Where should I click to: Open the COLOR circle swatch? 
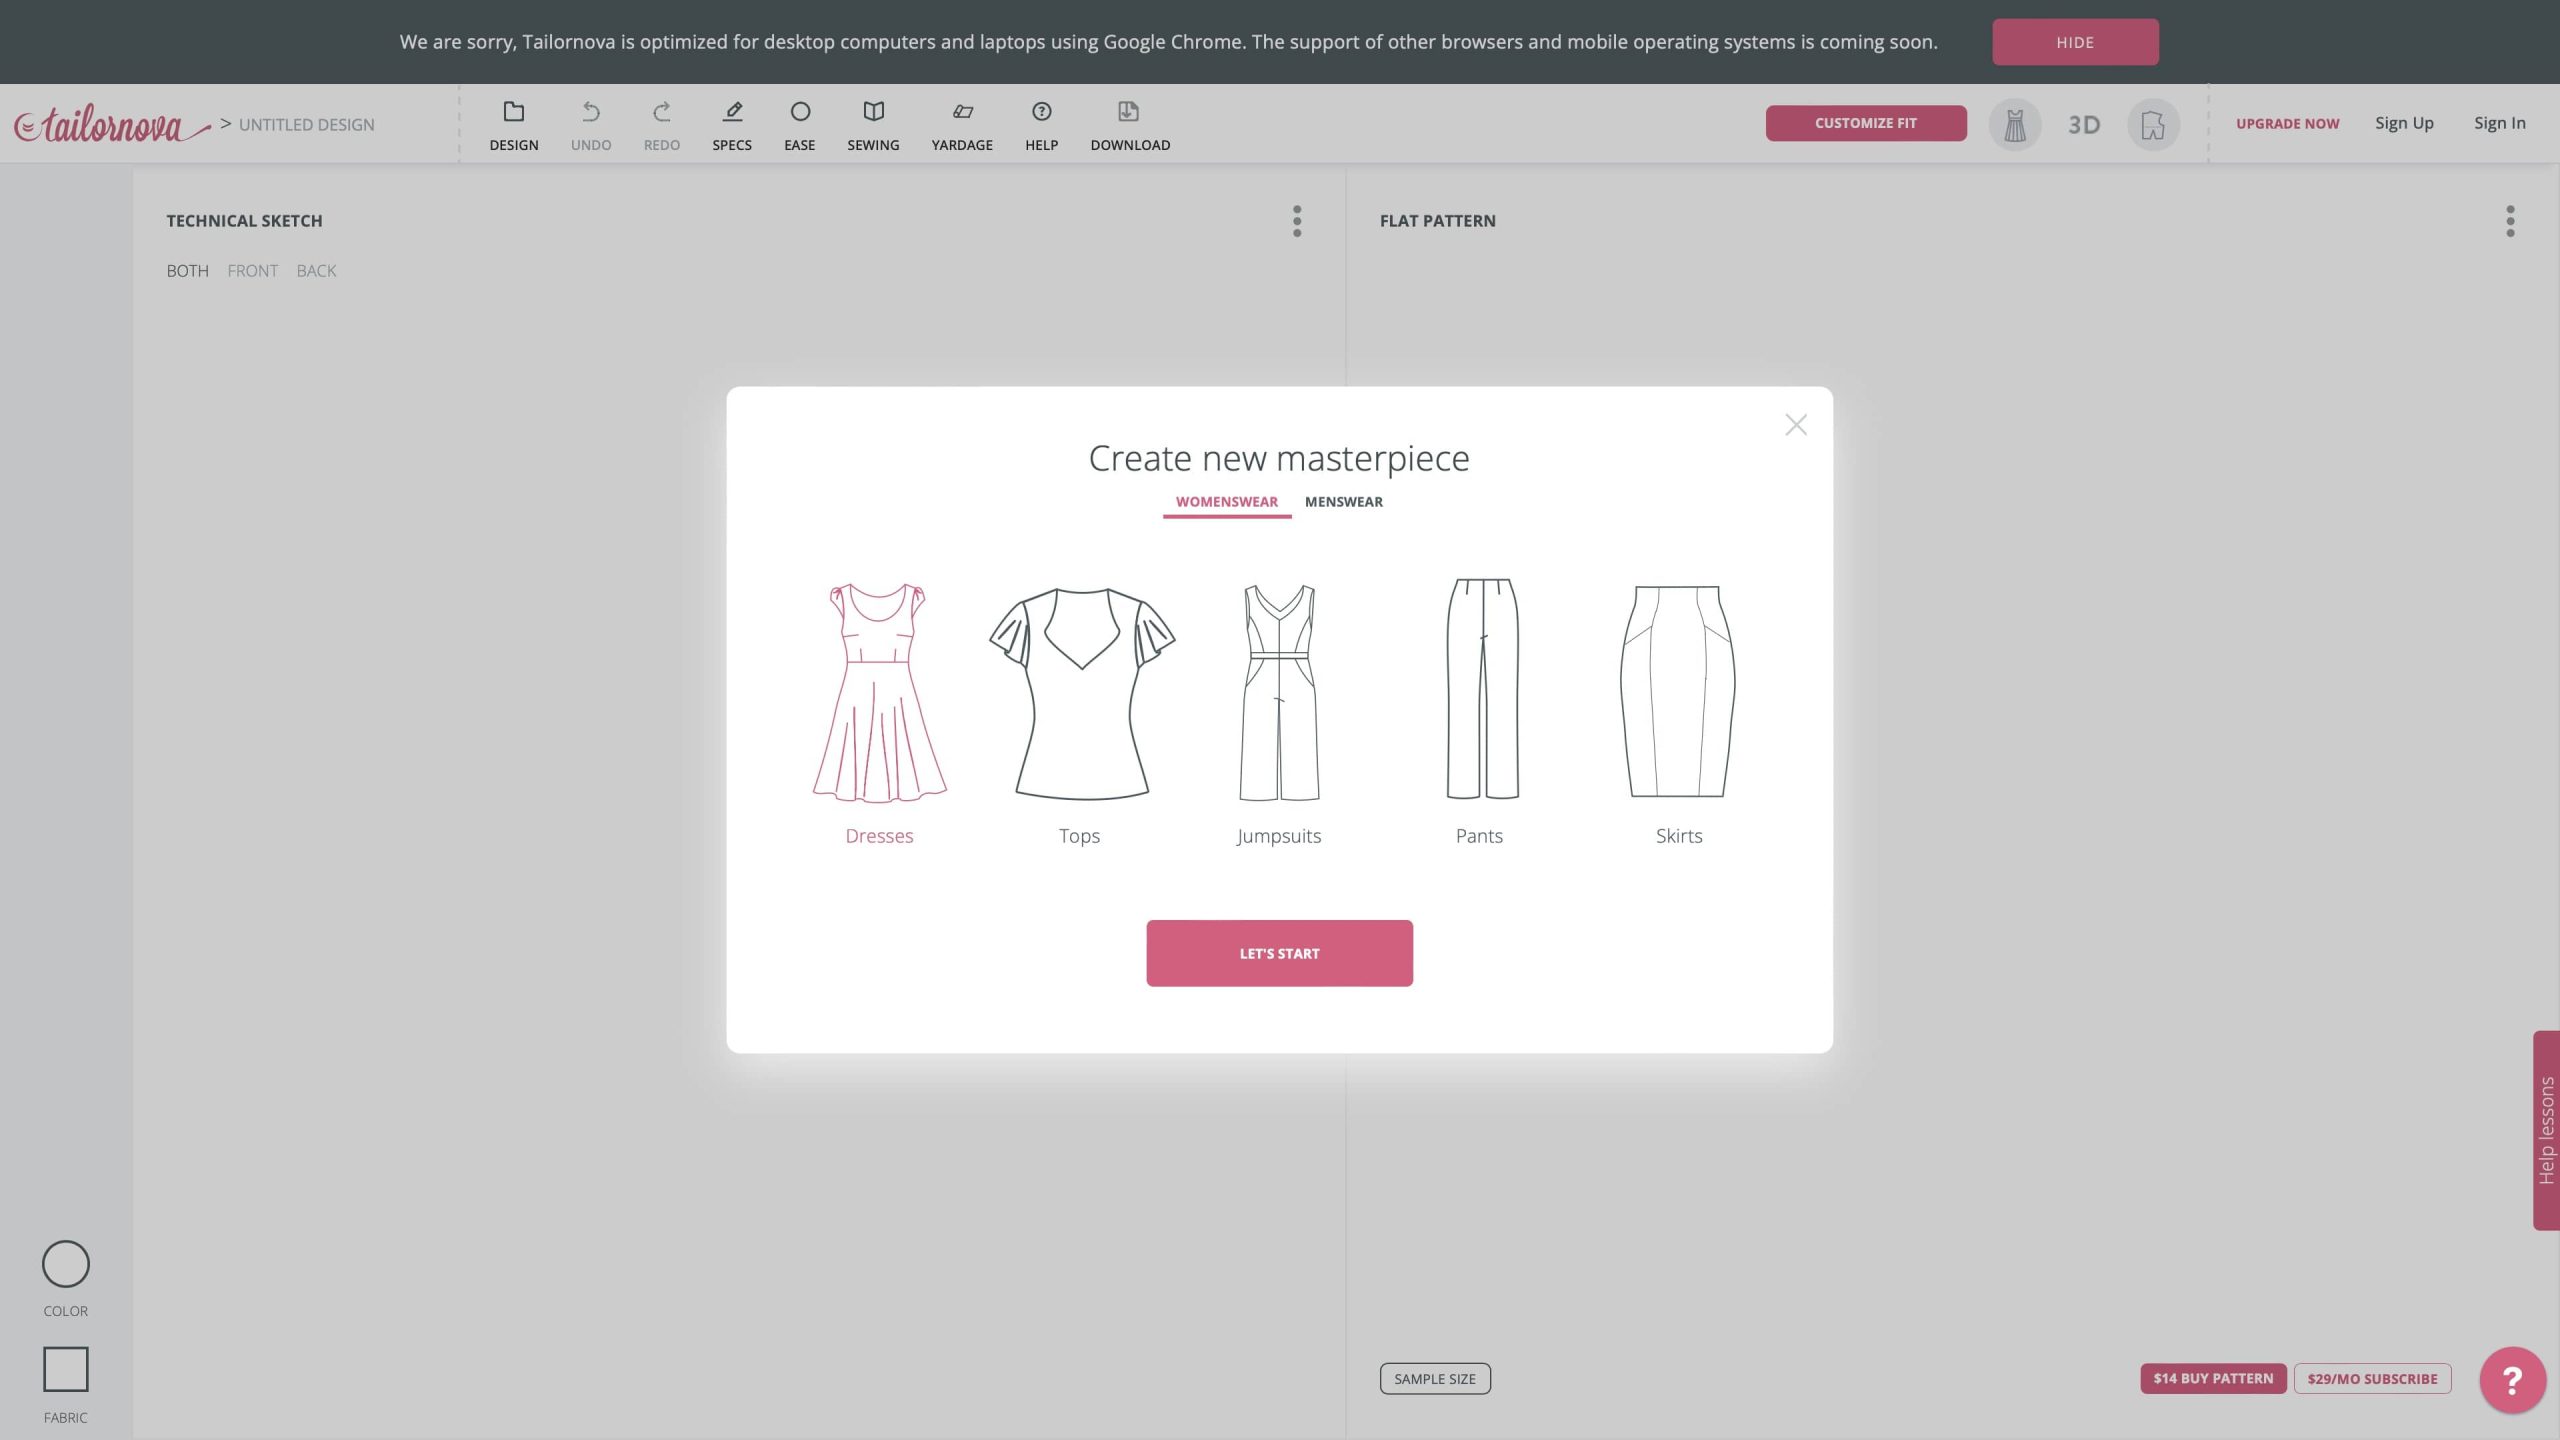pyautogui.click(x=65, y=1264)
